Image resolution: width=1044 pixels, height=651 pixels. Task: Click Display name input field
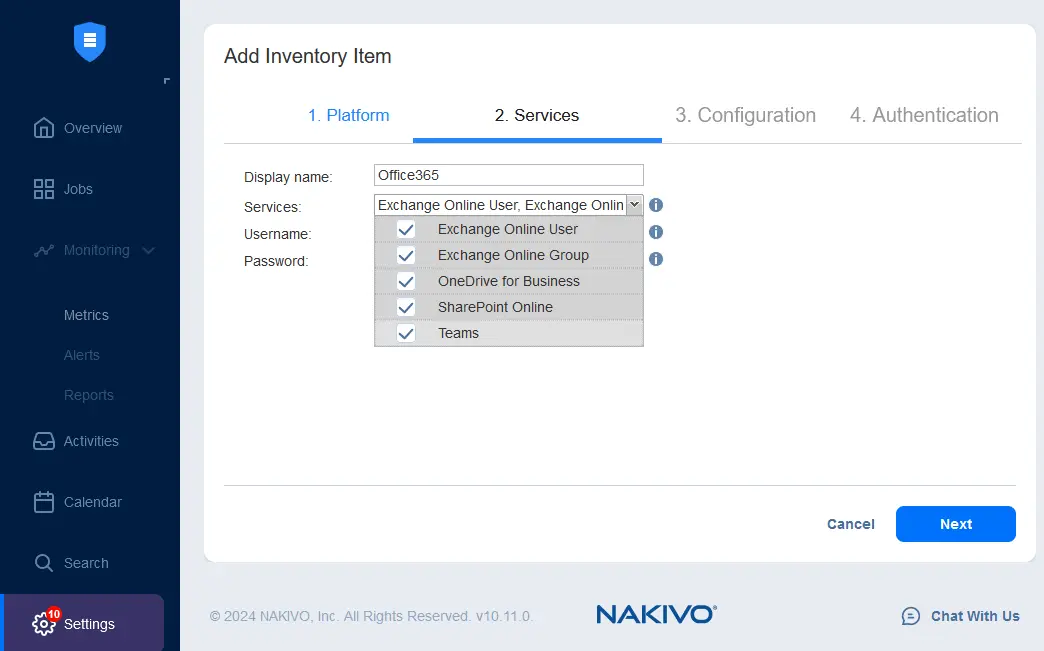coord(509,175)
